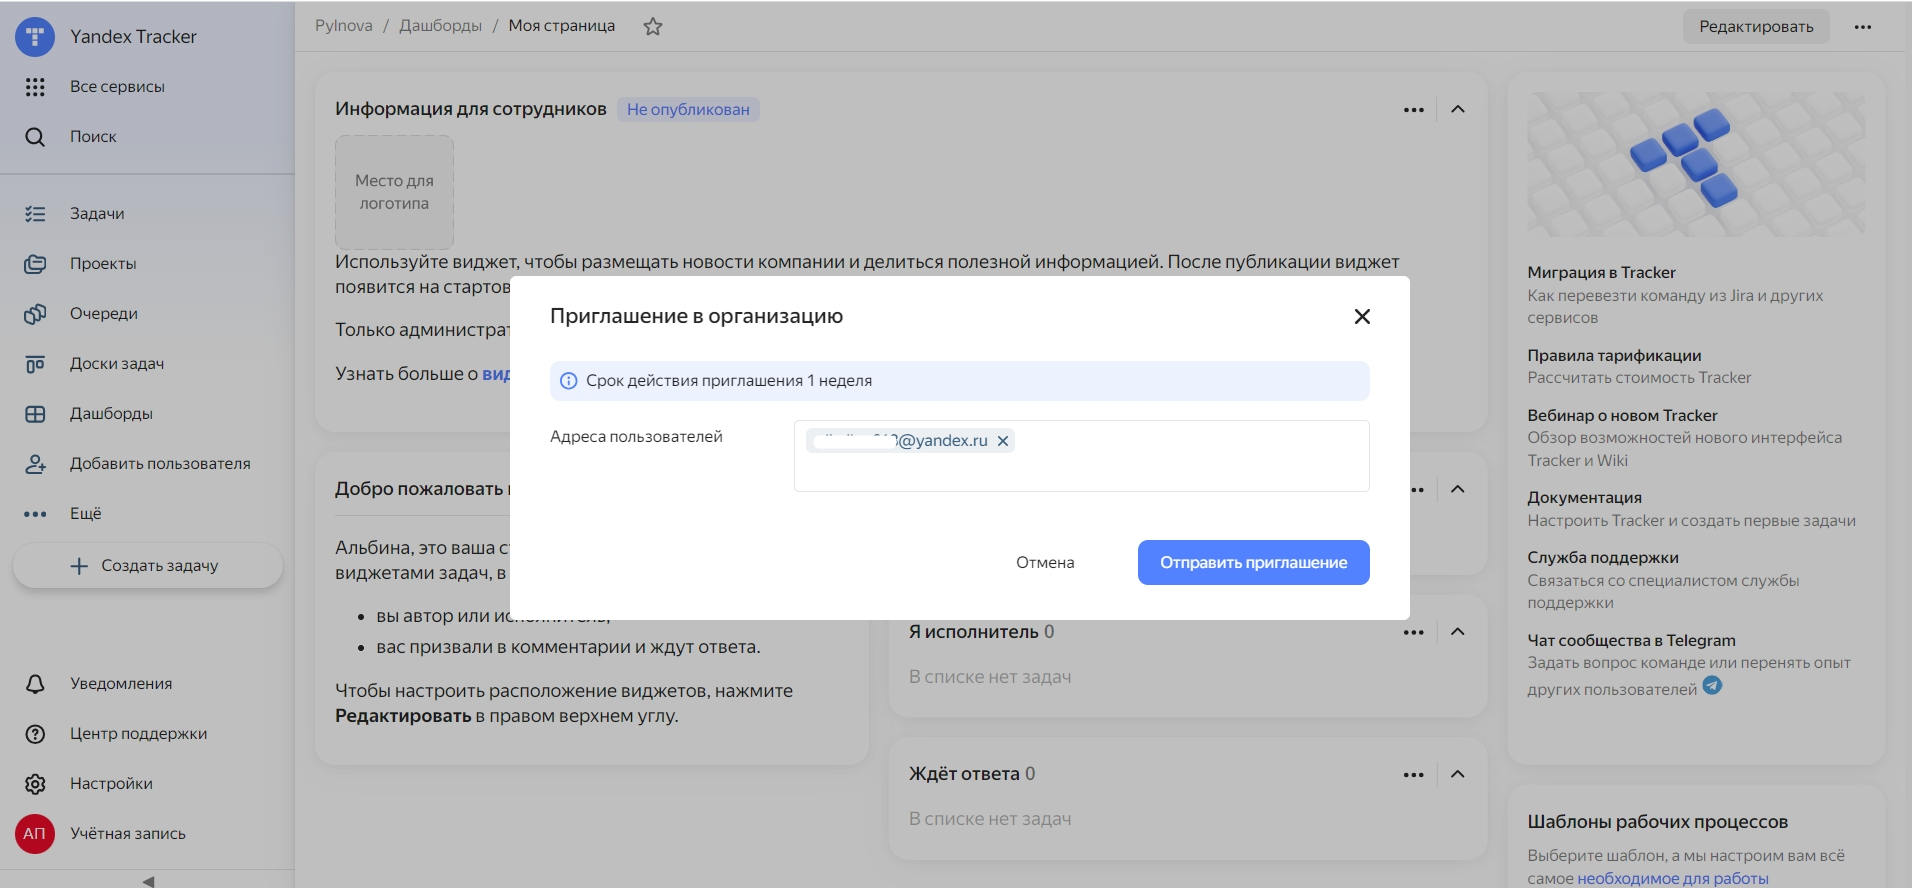
Task: Open the Queues icon in sidebar
Action: point(35,314)
